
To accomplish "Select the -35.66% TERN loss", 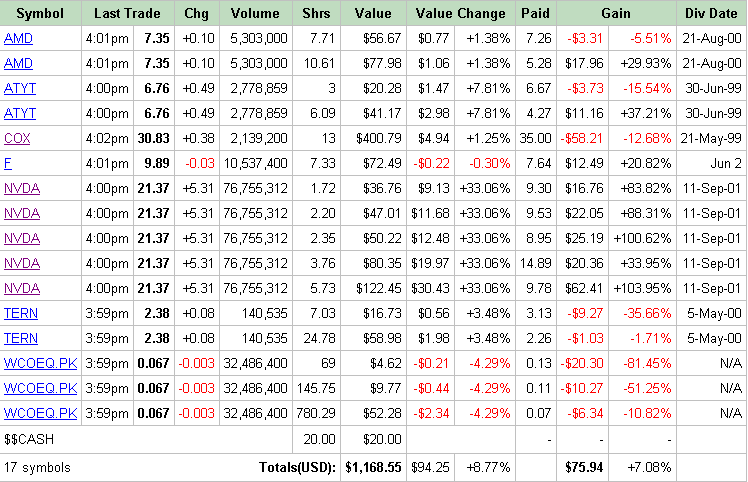I will (647, 314).
